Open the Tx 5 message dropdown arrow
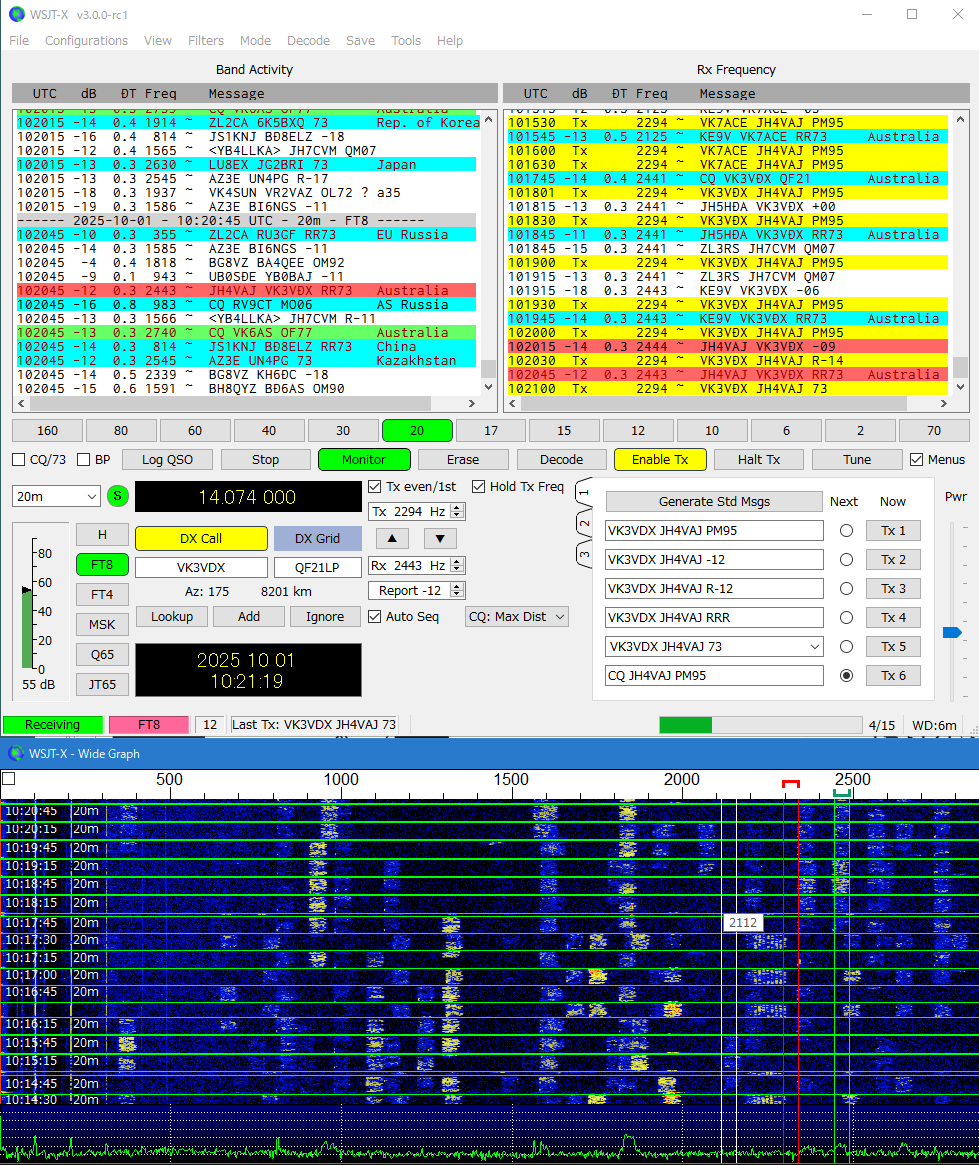 [813, 647]
